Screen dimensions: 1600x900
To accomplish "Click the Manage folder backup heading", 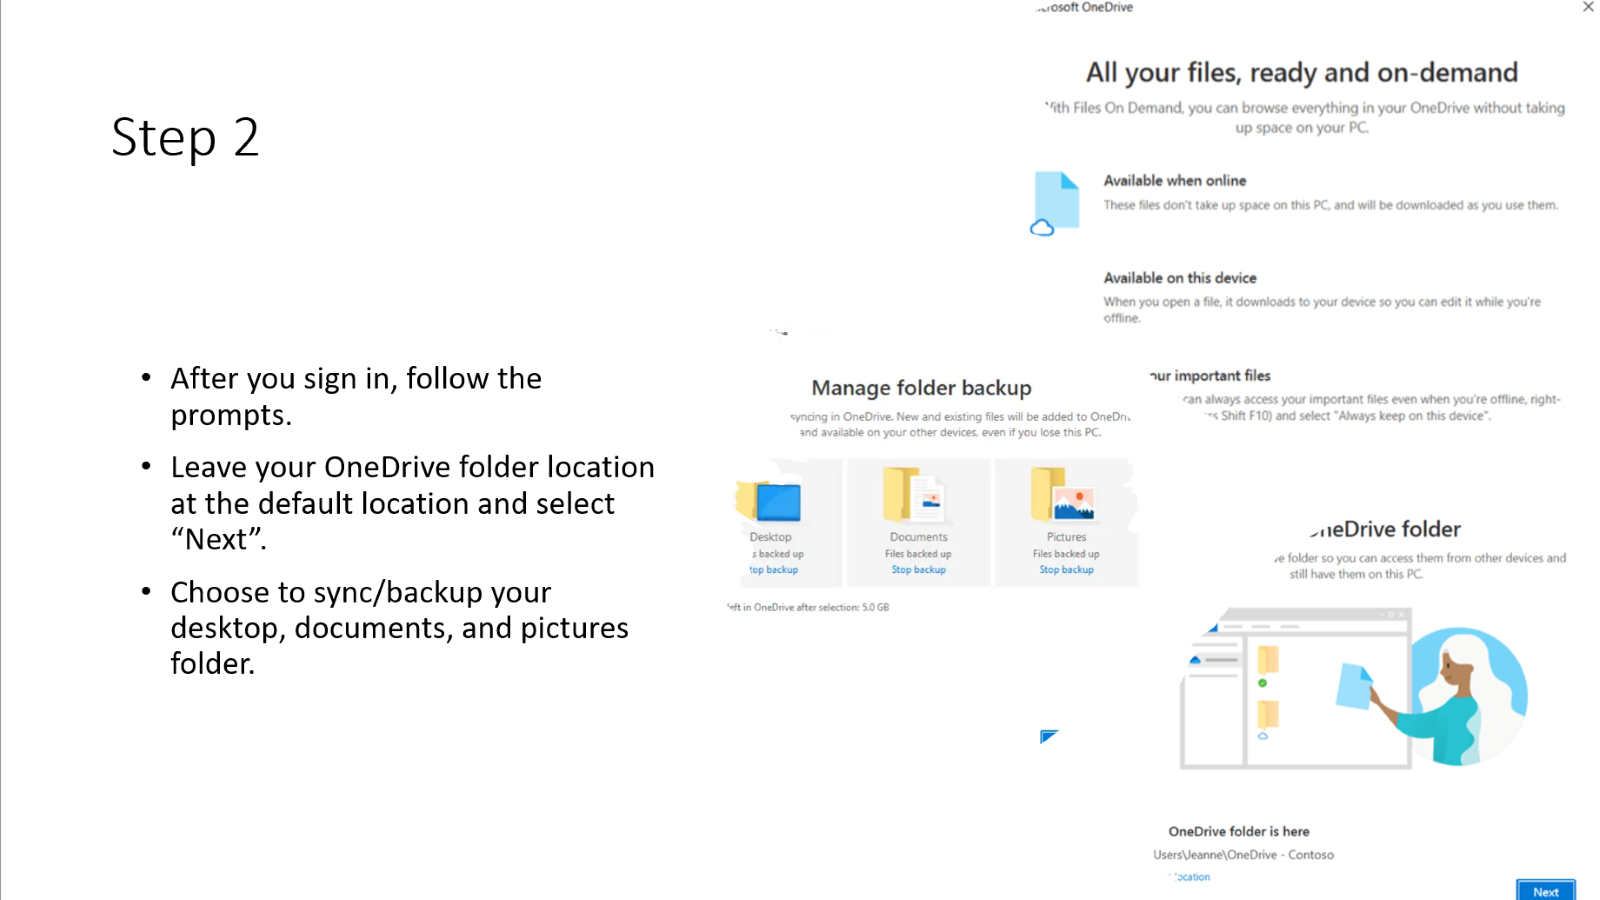I will click(x=921, y=388).
